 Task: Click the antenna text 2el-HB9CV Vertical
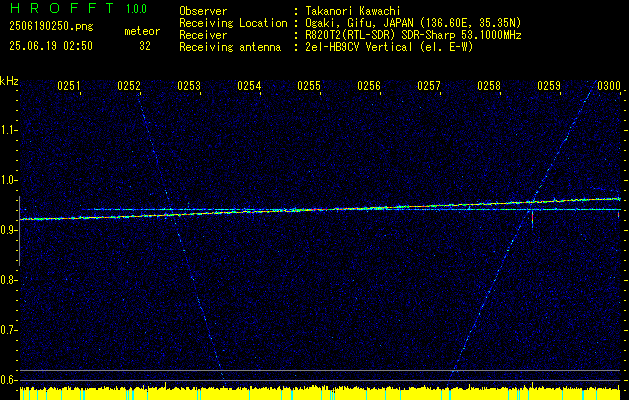coord(359,47)
